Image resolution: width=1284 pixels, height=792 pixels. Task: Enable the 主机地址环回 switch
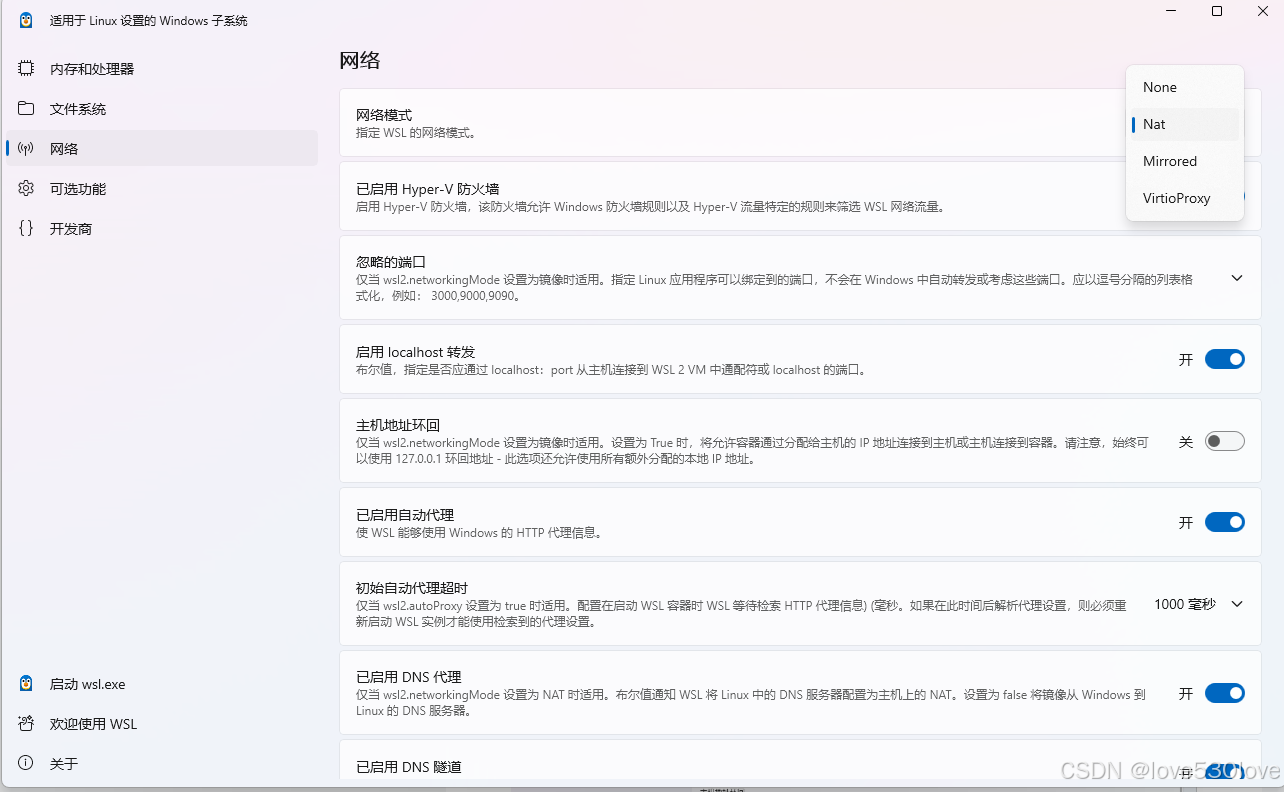tap(1225, 441)
